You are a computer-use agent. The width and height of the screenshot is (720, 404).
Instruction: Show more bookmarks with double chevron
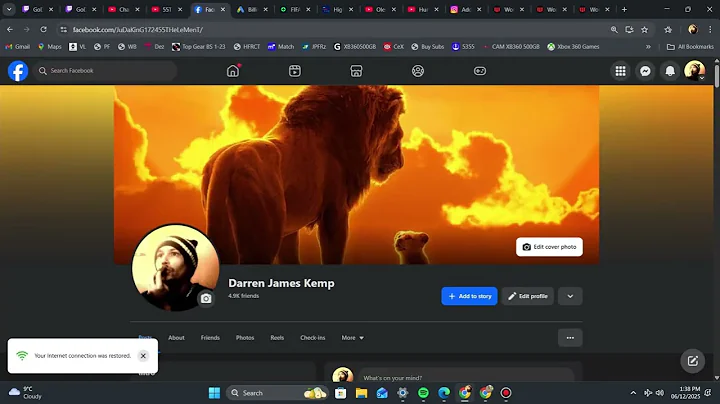click(648, 46)
